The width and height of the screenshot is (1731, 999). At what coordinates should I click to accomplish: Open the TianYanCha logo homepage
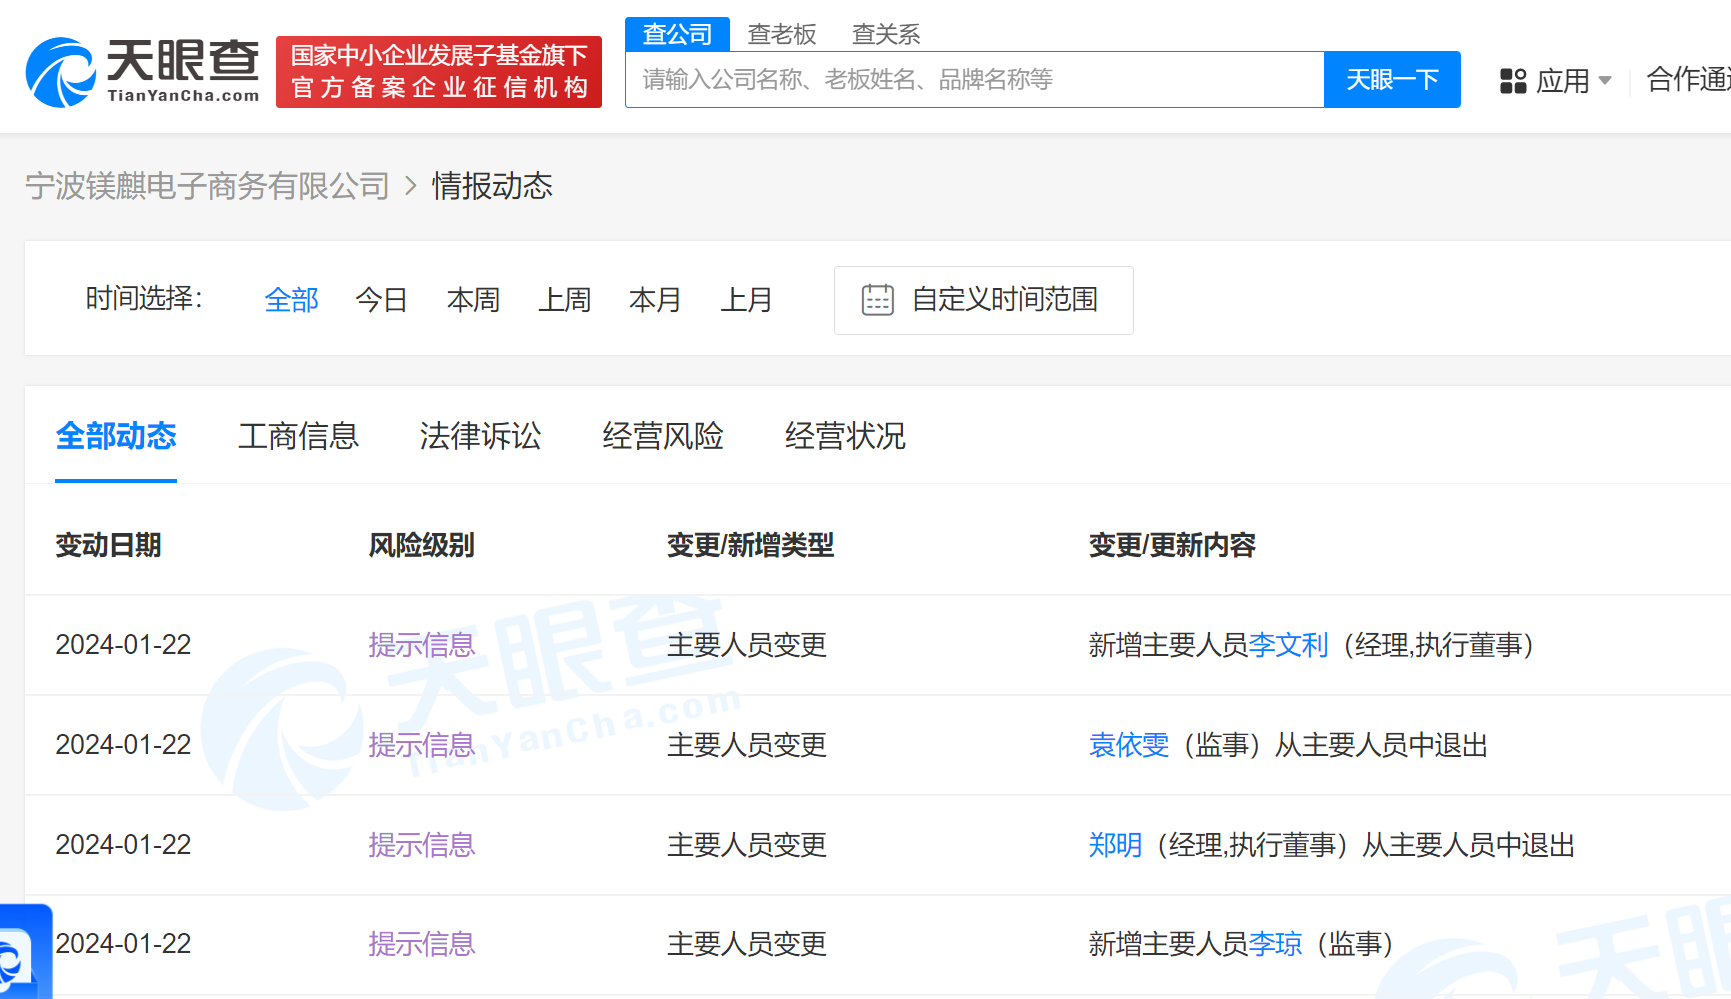point(142,71)
